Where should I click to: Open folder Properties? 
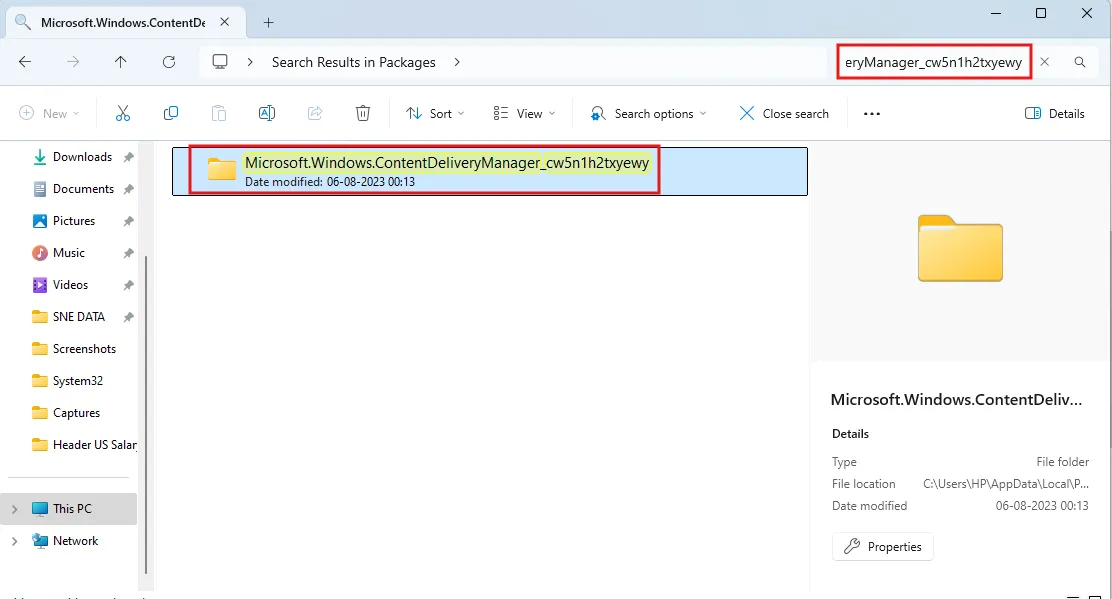tap(883, 547)
